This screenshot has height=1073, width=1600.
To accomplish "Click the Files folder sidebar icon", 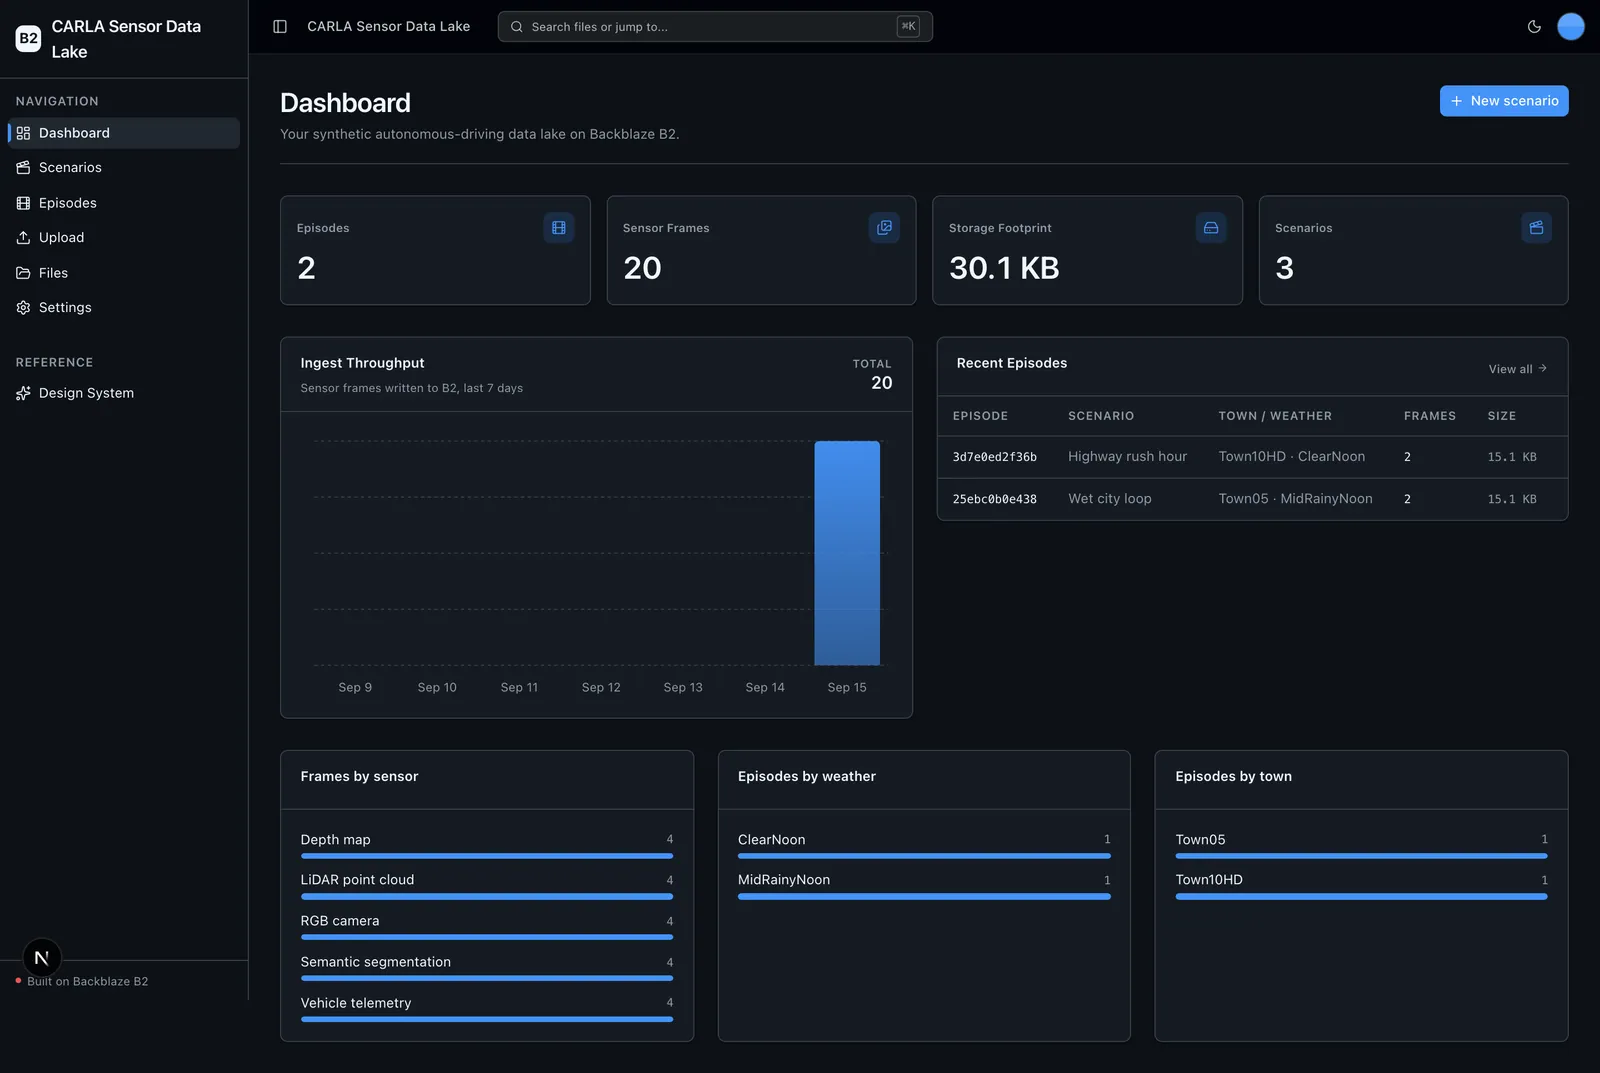I will point(23,273).
